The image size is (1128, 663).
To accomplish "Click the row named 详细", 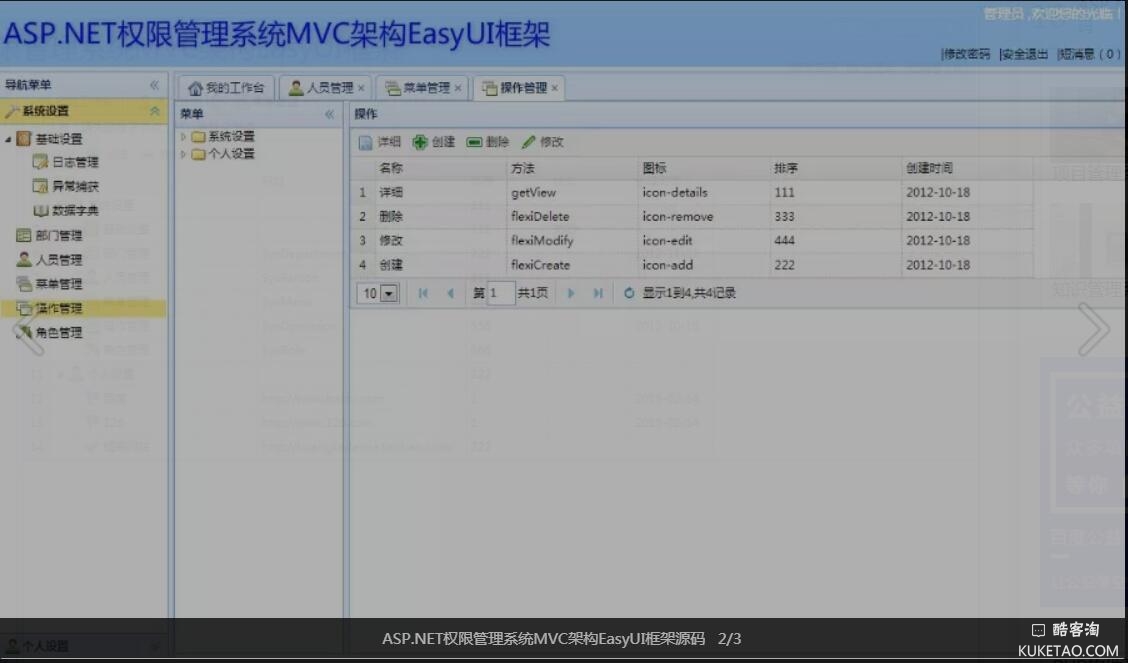I will tap(692, 193).
